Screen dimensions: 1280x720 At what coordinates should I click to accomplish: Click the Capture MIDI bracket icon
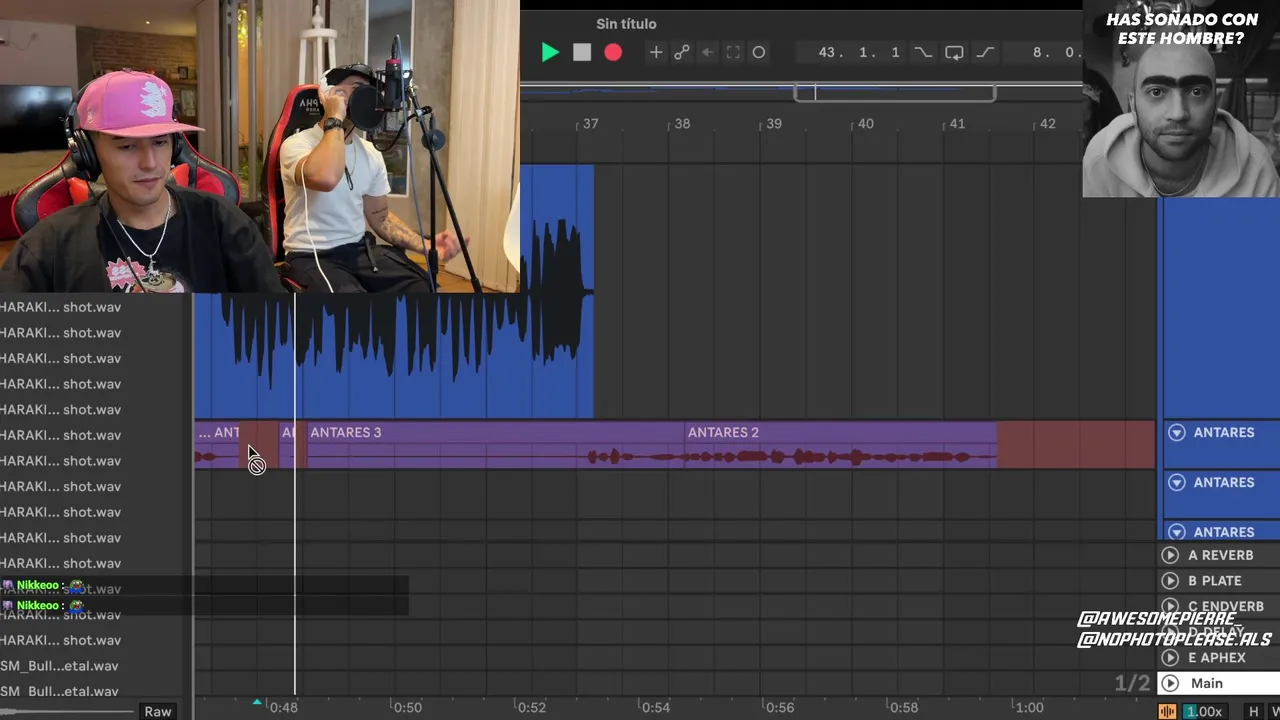(733, 52)
